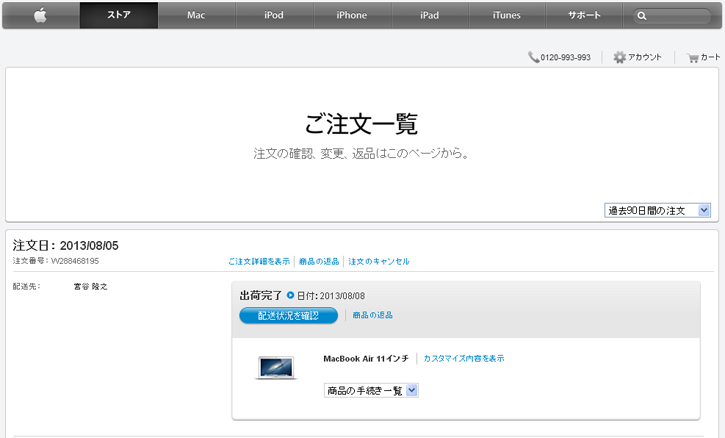Go to the Mac tab

[x=196, y=15]
